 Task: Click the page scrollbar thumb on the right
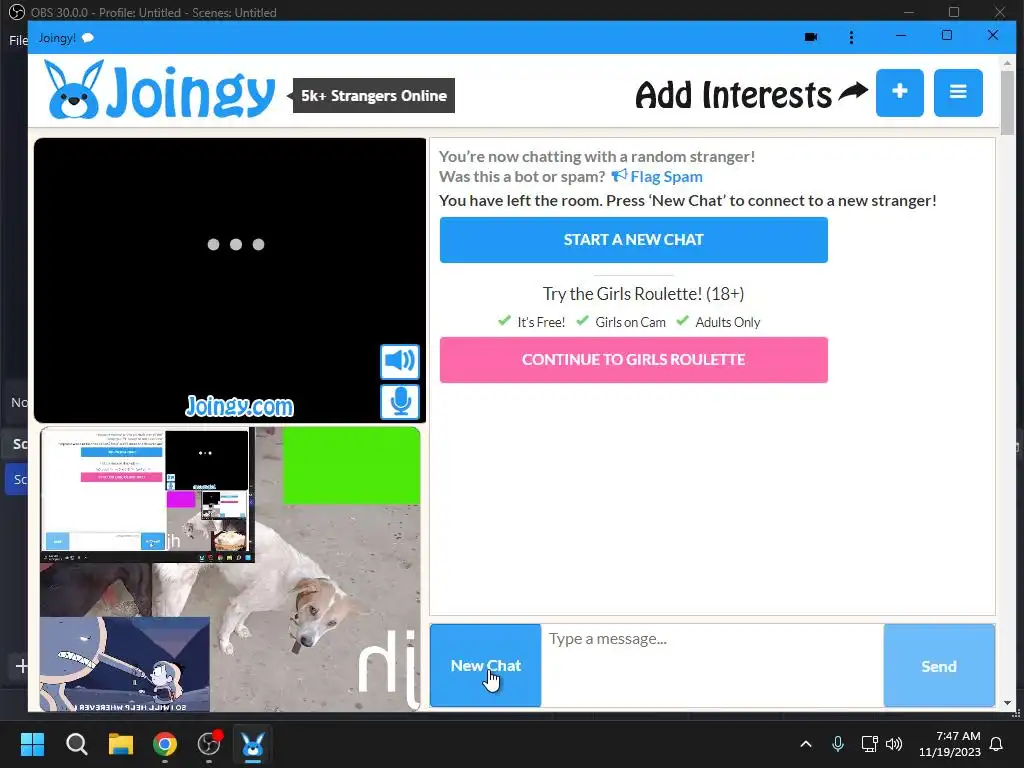1007,103
